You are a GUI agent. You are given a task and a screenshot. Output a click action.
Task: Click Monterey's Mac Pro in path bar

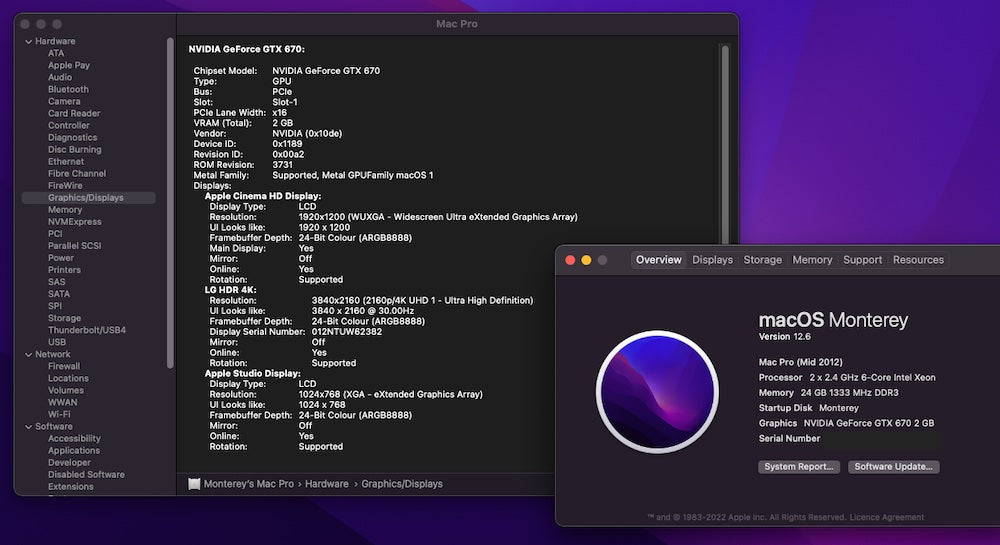(x=249, y=484)
